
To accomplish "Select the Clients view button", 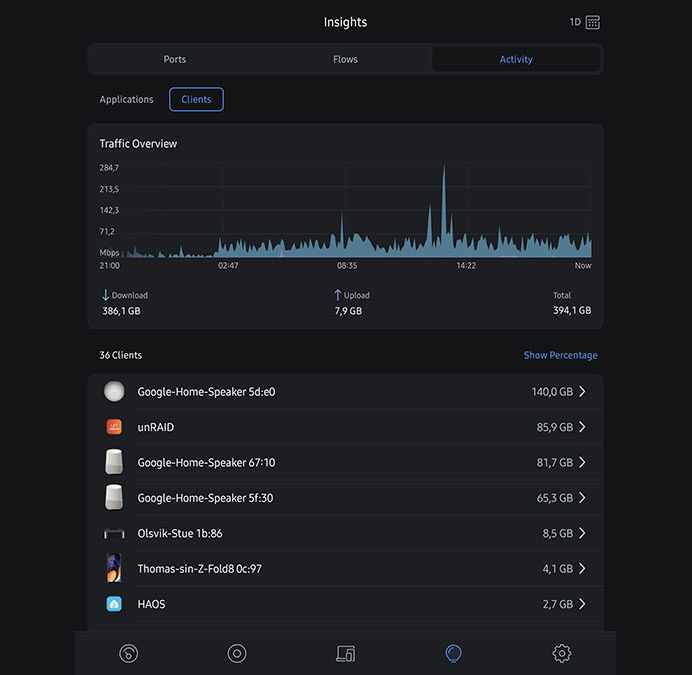I will (x=196, y=99).
